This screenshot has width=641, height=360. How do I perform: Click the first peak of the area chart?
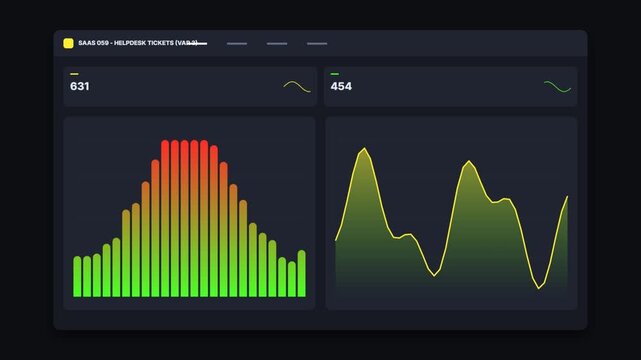tap(364, 149)
